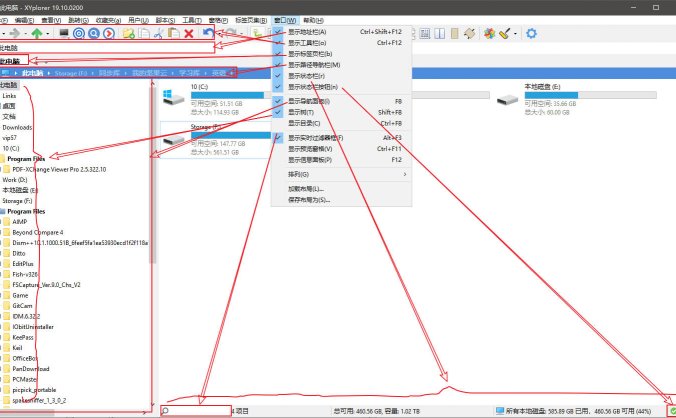Screen dimensions: 676x418
Task: Uncheck 显示路径导航栏(M) menu entry
Action: point(341,65)
